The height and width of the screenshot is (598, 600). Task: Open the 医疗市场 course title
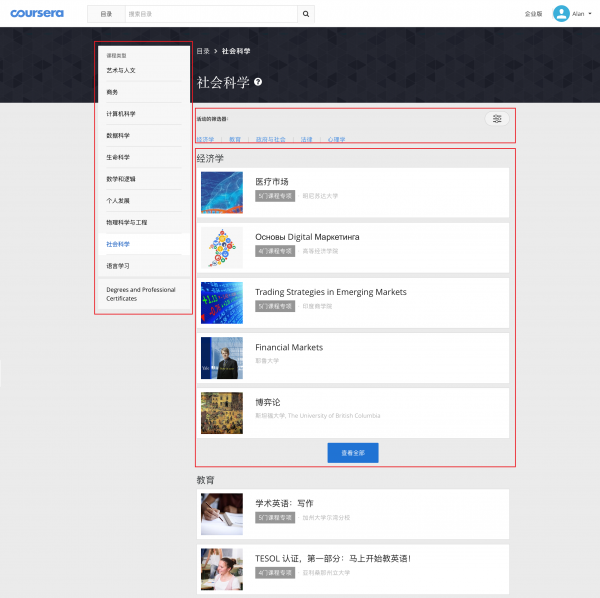tap(272, 182)
